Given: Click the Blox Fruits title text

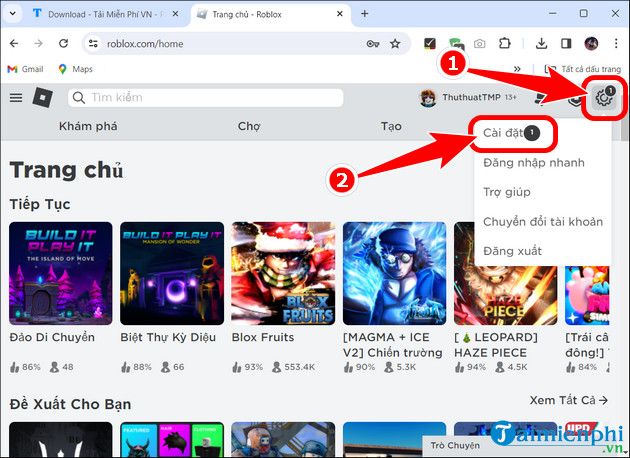Looking at the screenshot, I should (x=263, y=337).
